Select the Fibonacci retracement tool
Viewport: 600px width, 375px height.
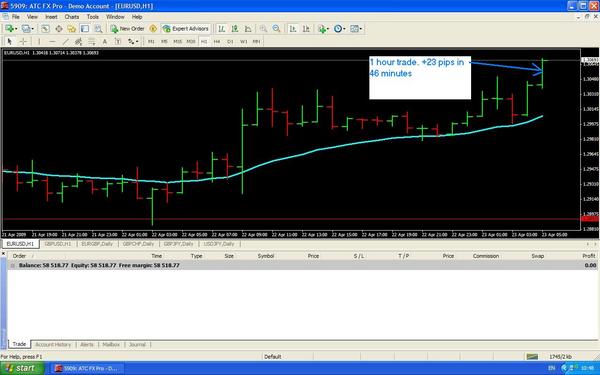pyautogui.click(x=92, y=41)
